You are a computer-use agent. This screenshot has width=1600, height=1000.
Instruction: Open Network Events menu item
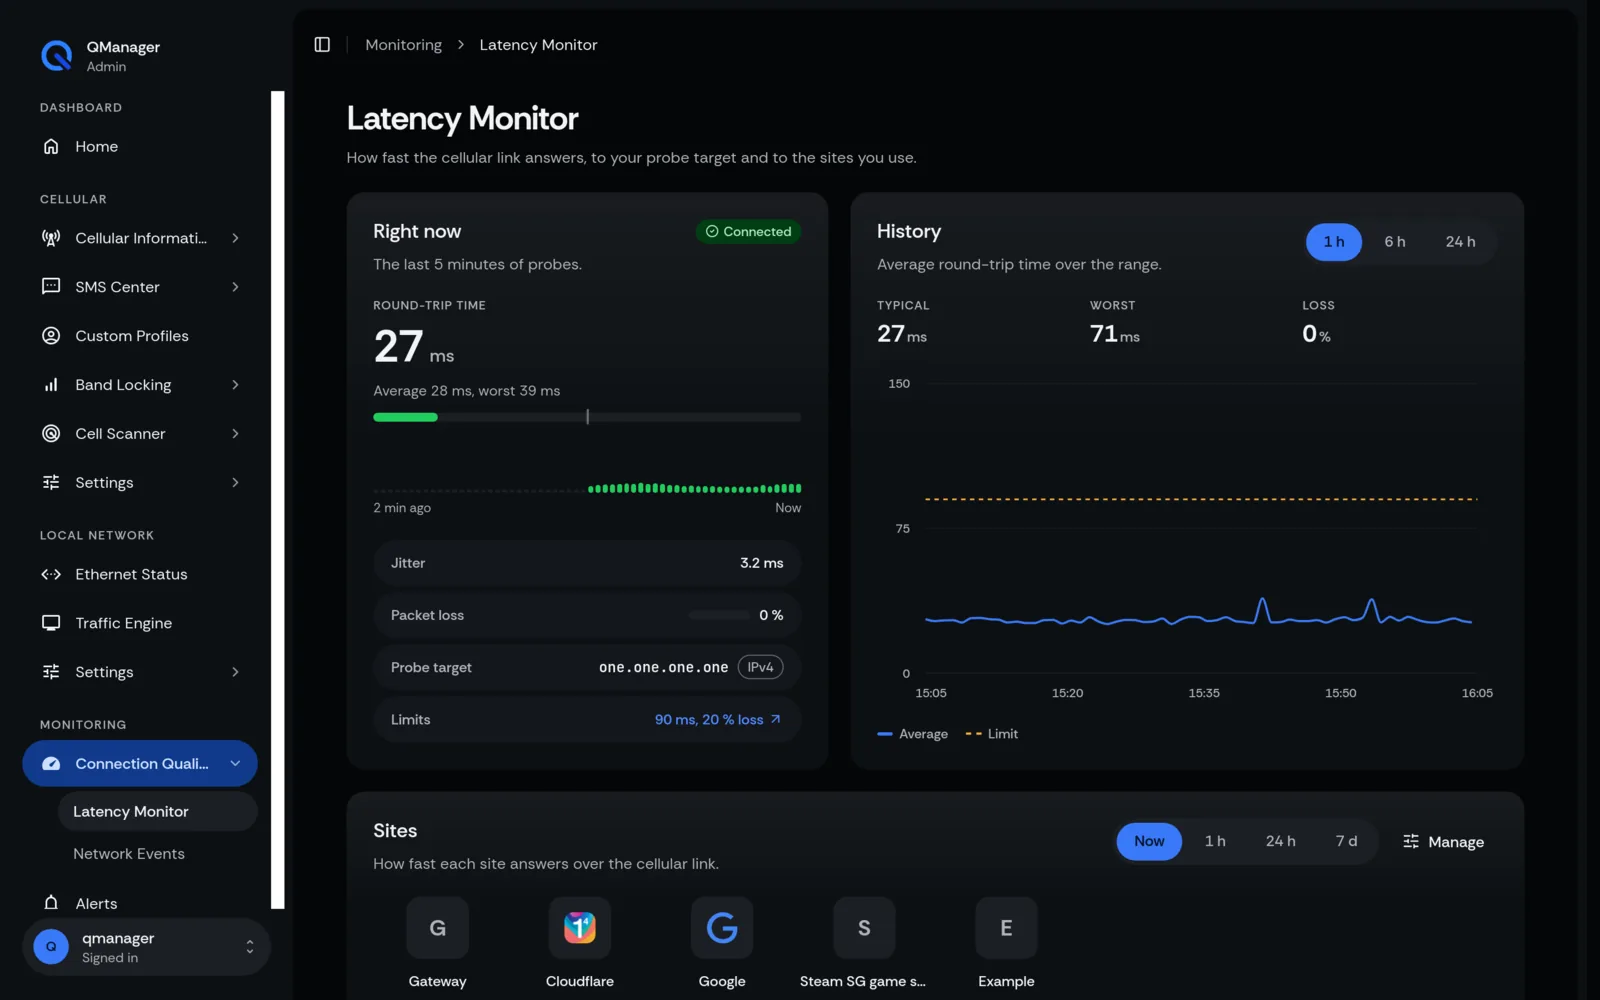[x=158, y=854]
